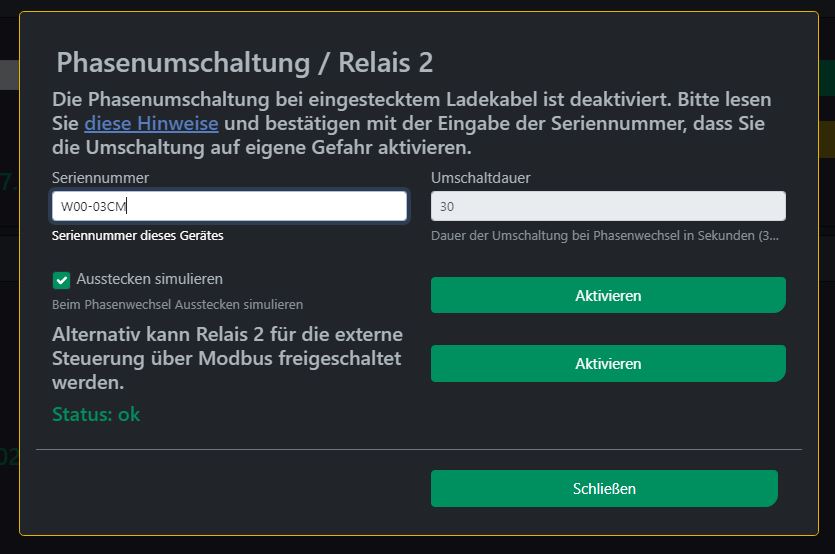Image resolution: width=835 pixels, height=554 pixels.
Task: Activate Modbus control with lower Aktivieren button
Action: point(608,363)
